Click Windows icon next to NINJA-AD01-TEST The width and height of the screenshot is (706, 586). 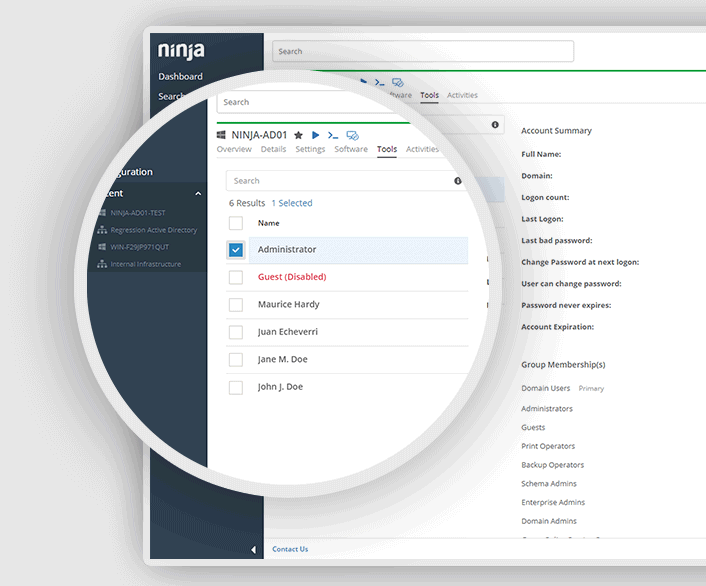coord(102,213)
